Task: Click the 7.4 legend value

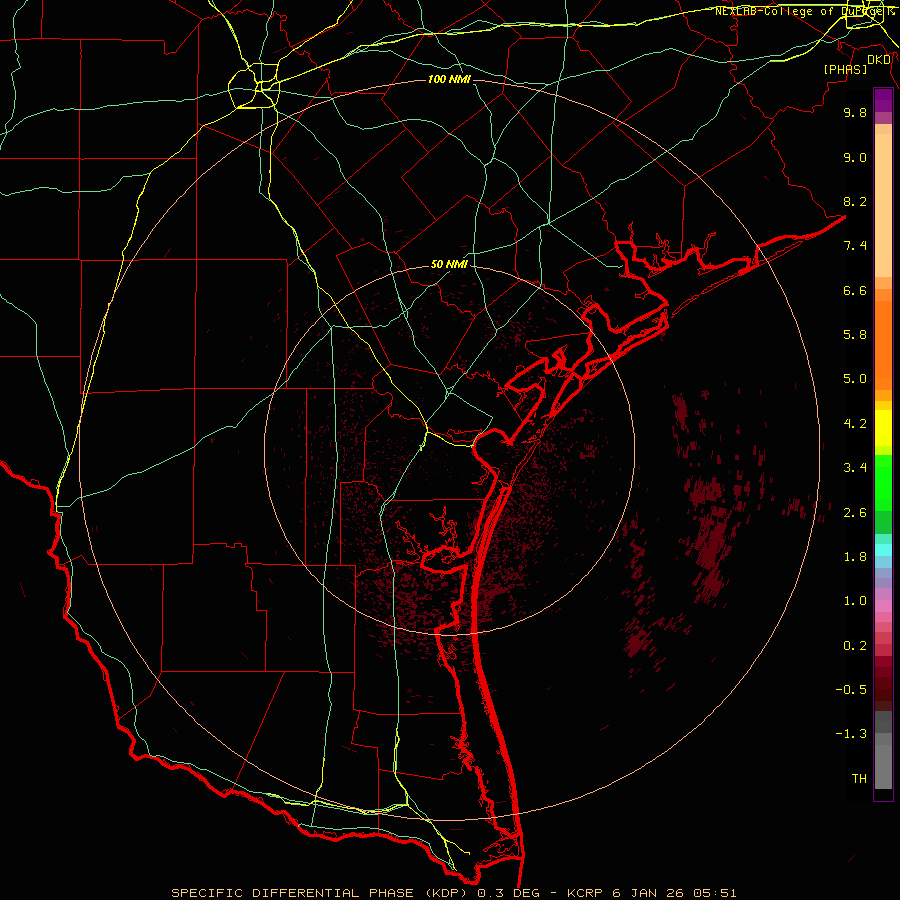Action: pyautogui.click(x=855, y=246)
